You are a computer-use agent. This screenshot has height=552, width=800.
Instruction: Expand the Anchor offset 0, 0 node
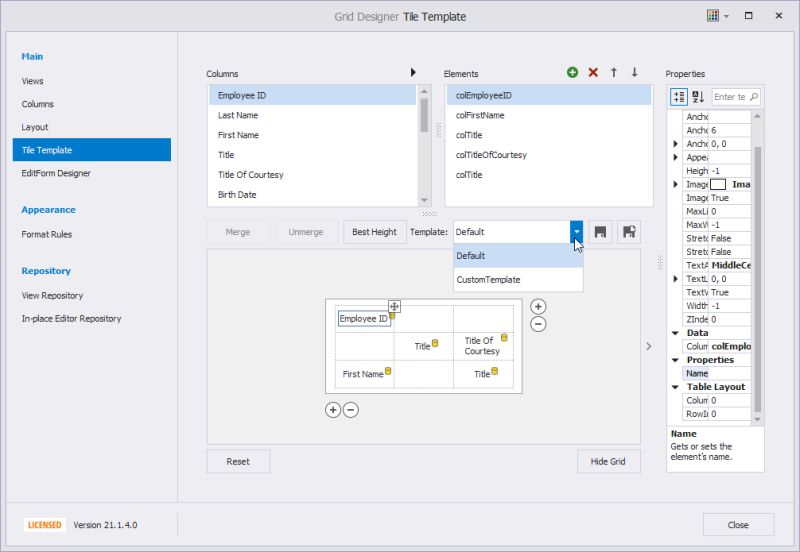(676, 144)
